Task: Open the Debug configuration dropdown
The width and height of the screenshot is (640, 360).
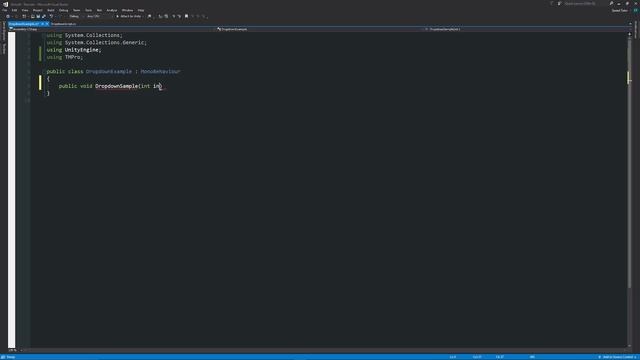Action: 76,16
